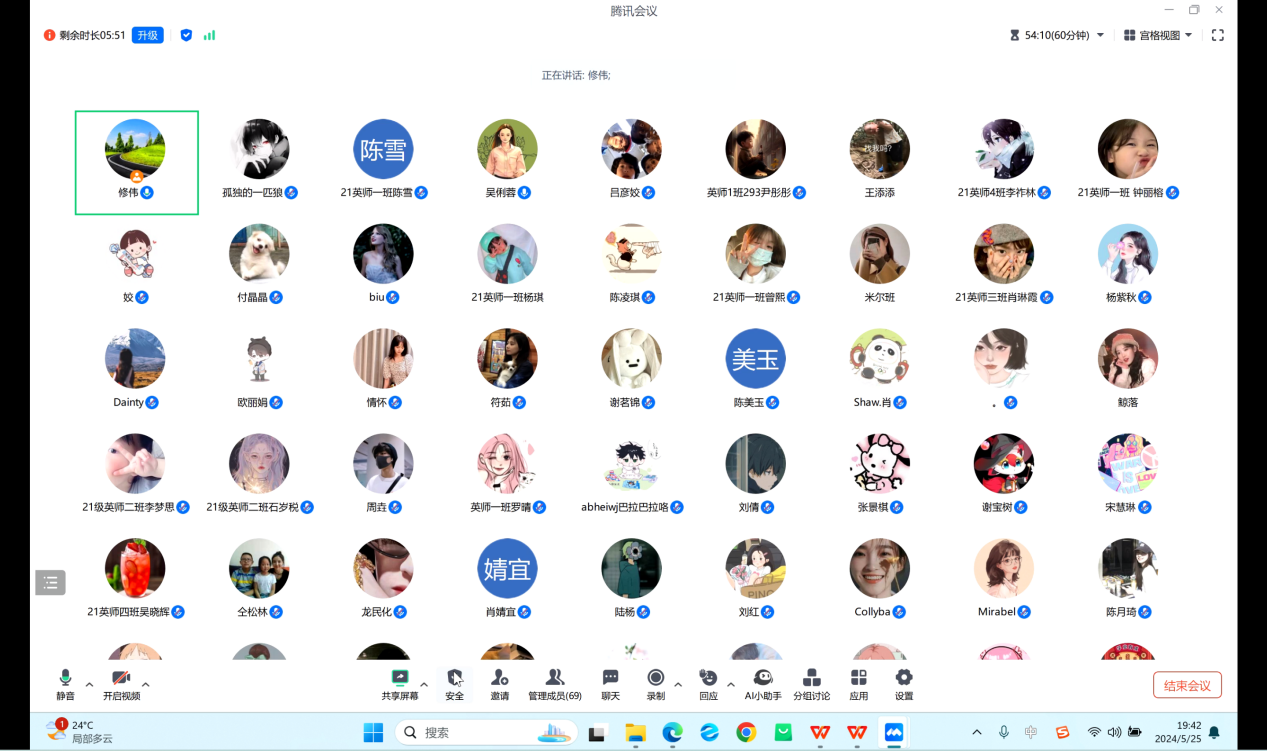1267x751 pixels.
Task: Select the 陈雪 participant avatar tile
Action: [x=383, y=150]
